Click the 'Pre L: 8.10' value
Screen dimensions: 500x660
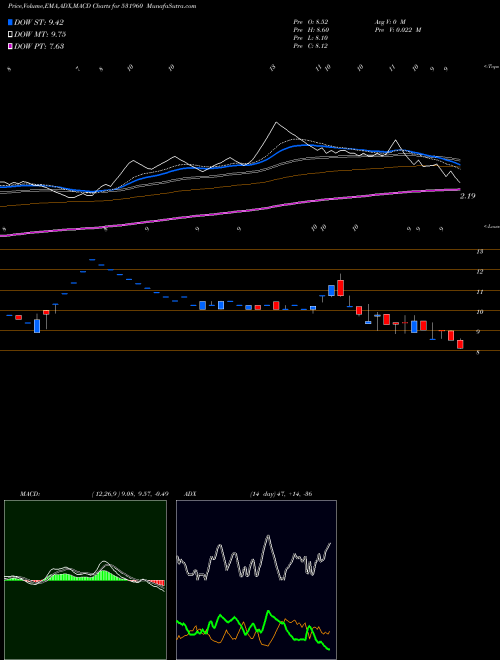click(x=311, y=38)
